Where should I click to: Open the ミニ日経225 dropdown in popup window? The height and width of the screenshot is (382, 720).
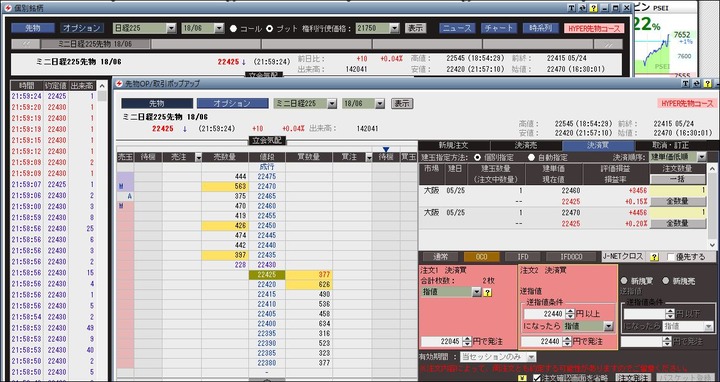point(332,104)
